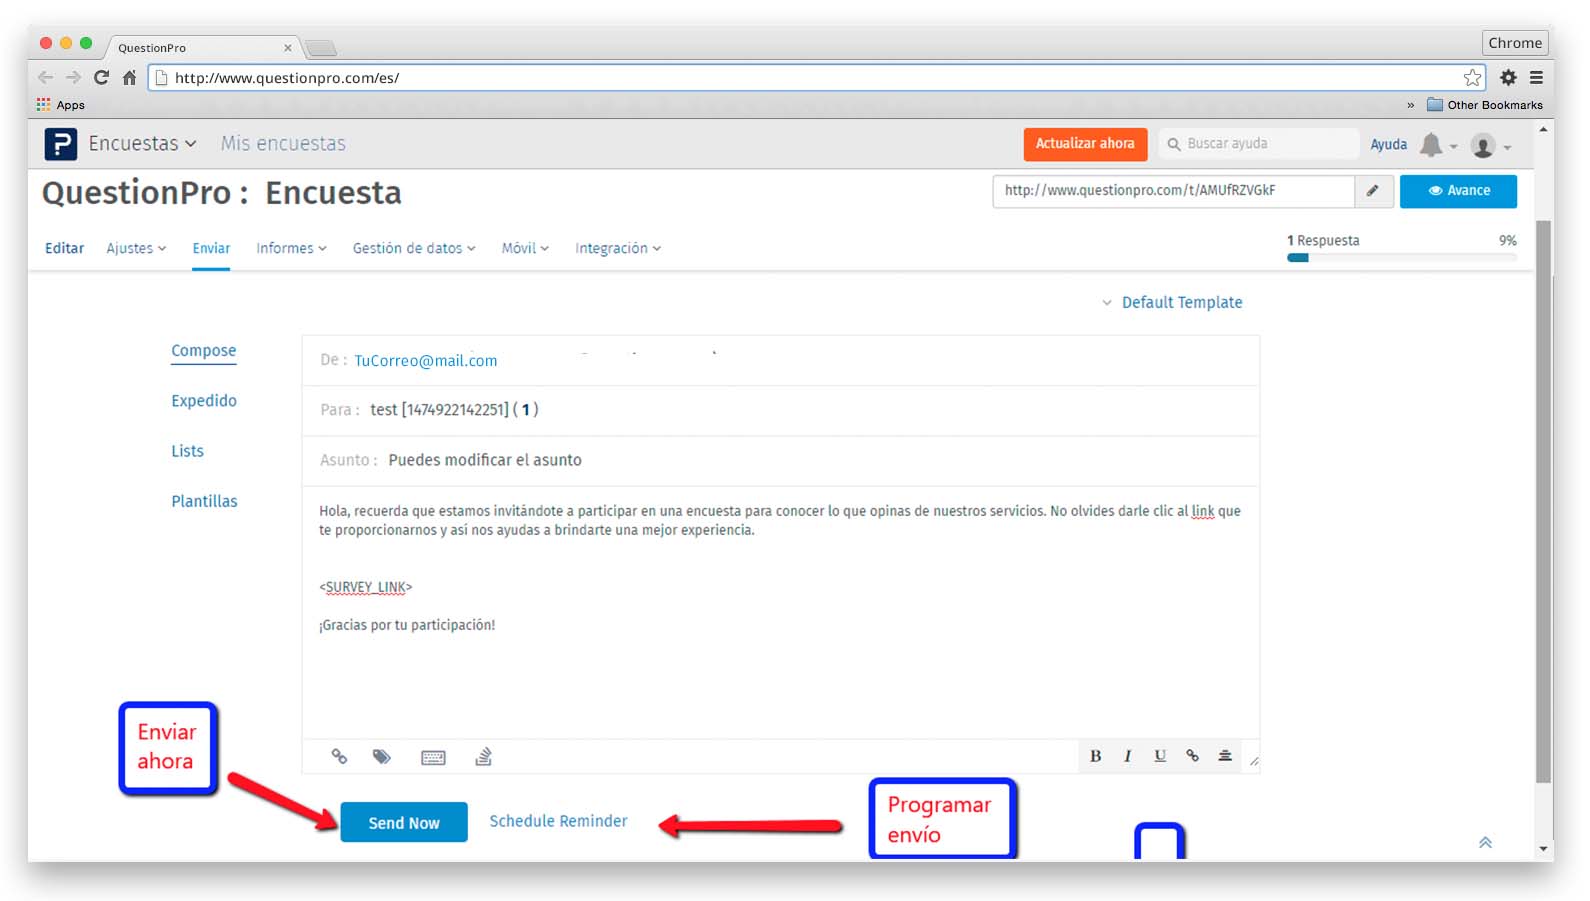Click the browser forward arrow
The width and height of the screenshot is (1590, 901).
click(x=73, y=77)
